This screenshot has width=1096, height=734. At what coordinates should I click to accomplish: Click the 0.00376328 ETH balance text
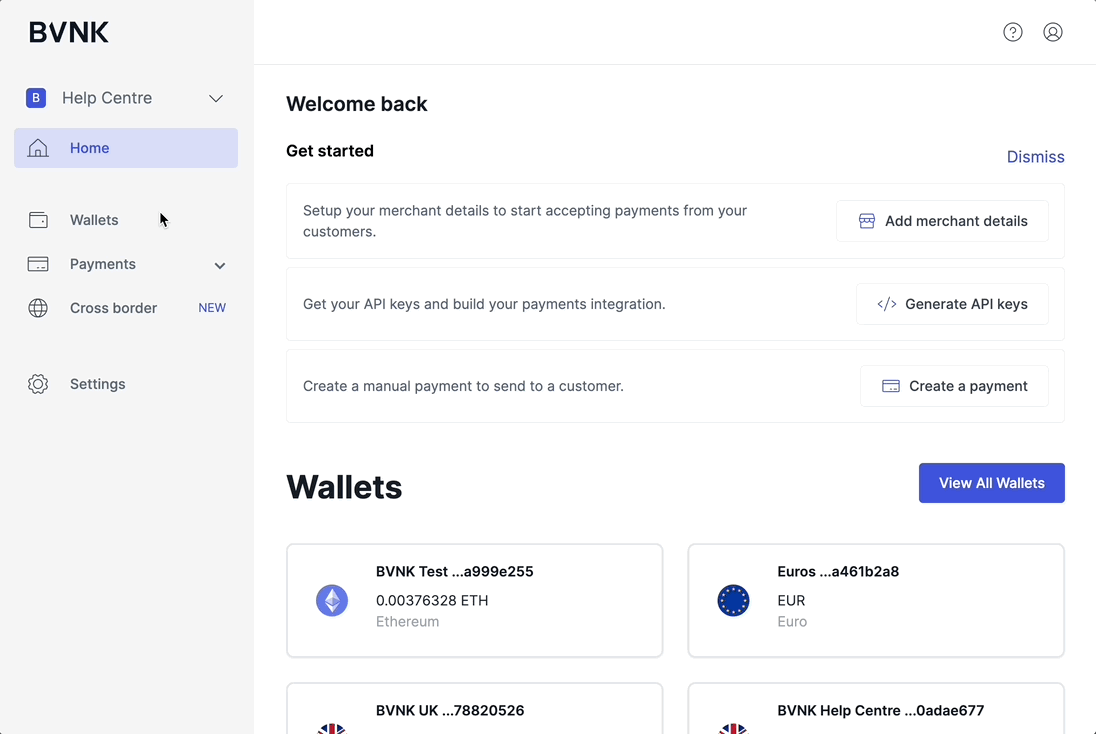point(432,600)
